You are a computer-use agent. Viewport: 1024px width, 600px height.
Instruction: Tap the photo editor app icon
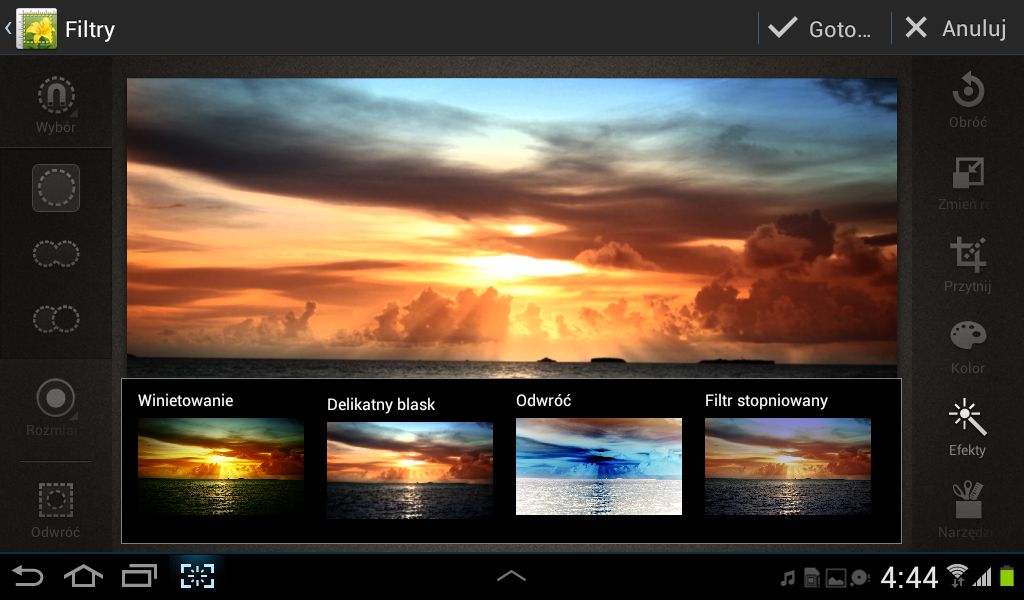(37, 29)
